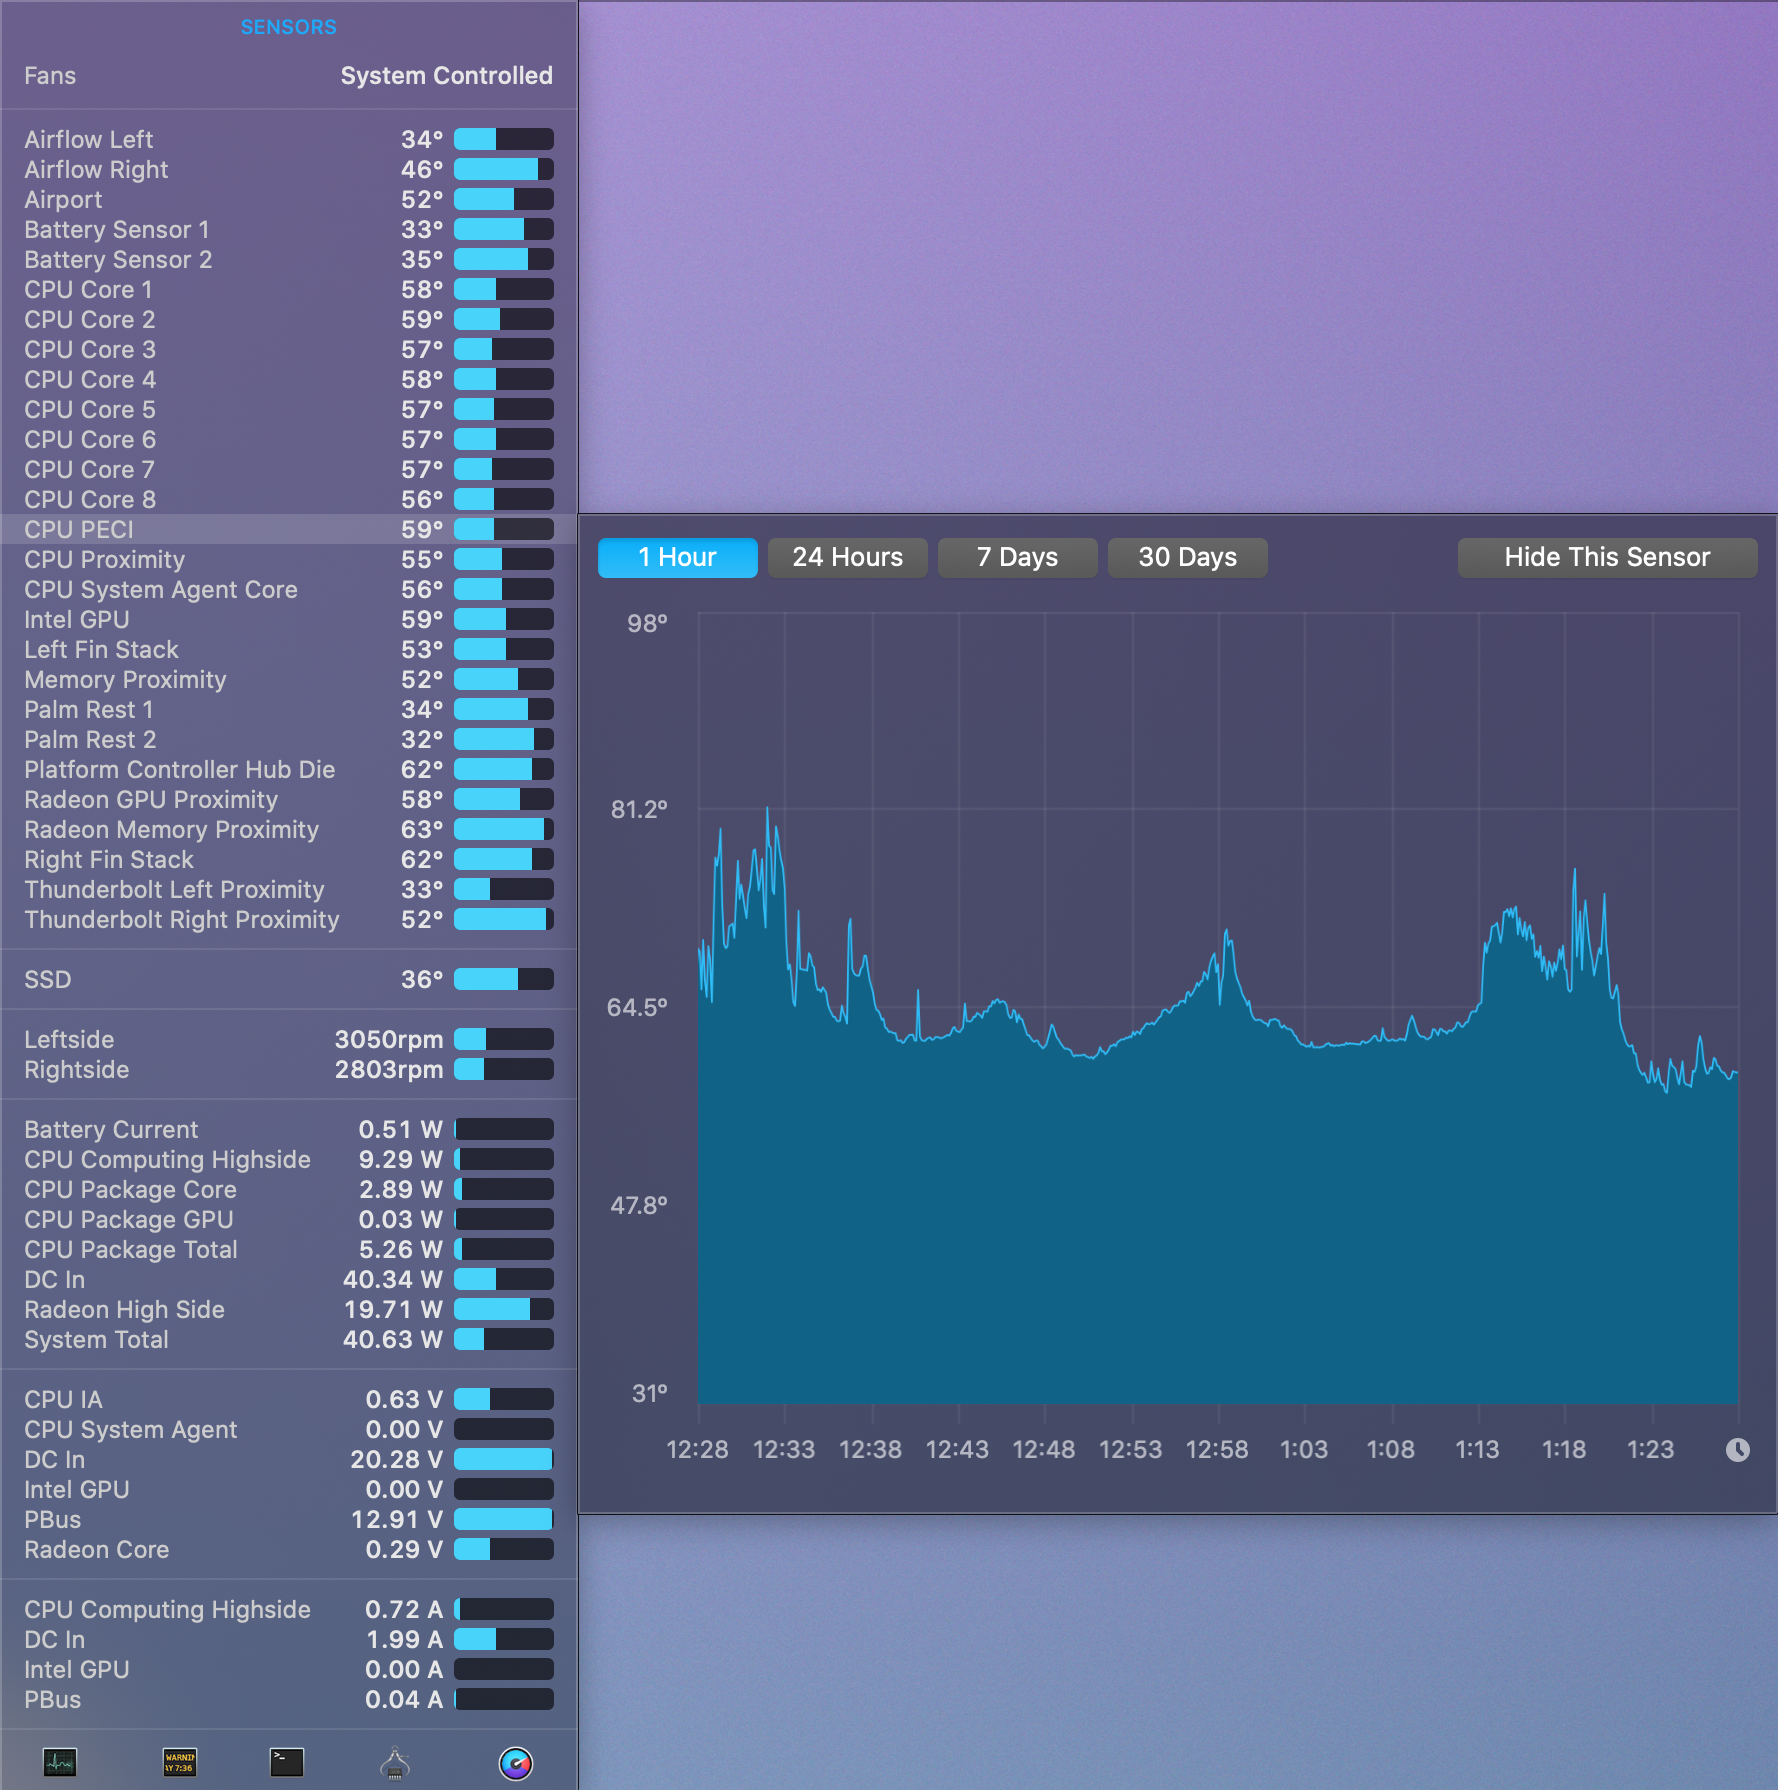Choose the DC In 20.28 V row
Image resolution: width=1778 pixels, height=1790 pixels.
pos(289,1459)
